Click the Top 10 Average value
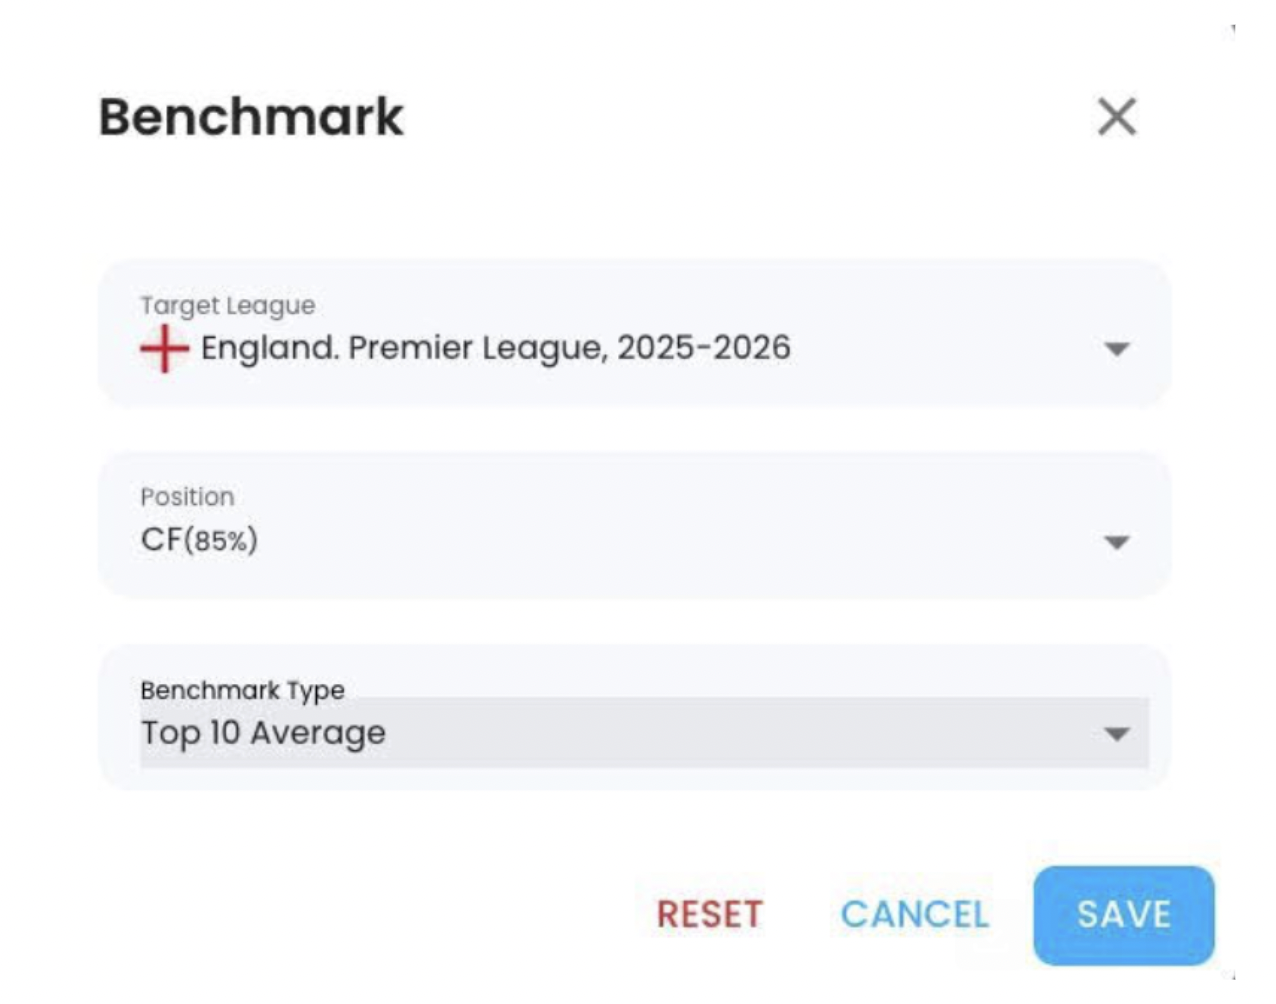Screen dimensions: 1276x1004 pyautogui.click(x=262, y=733)
